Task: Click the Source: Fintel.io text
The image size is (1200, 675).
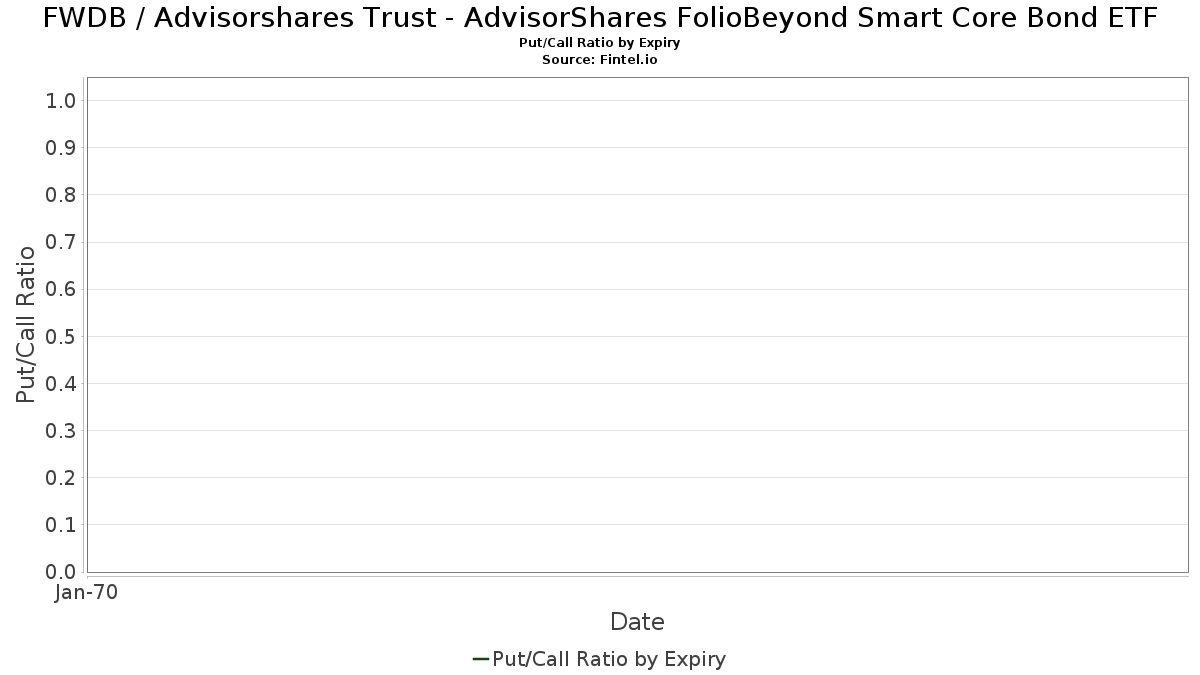Action: pos(600,60)
